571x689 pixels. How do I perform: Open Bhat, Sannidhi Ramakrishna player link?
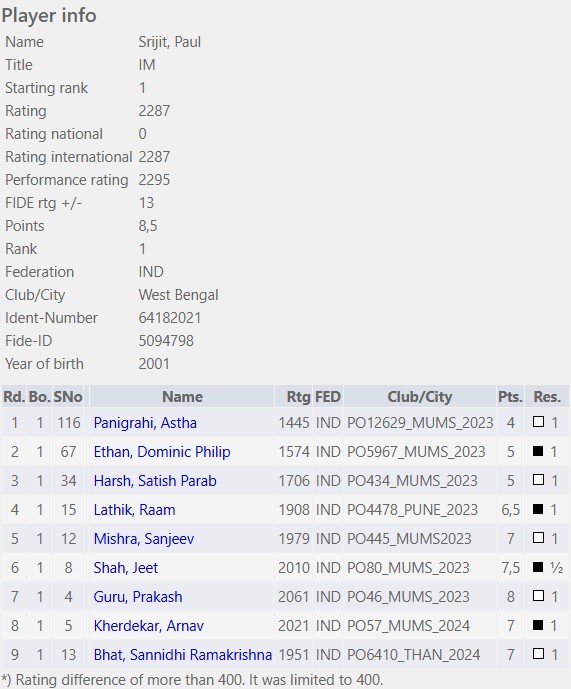[182, 655]
